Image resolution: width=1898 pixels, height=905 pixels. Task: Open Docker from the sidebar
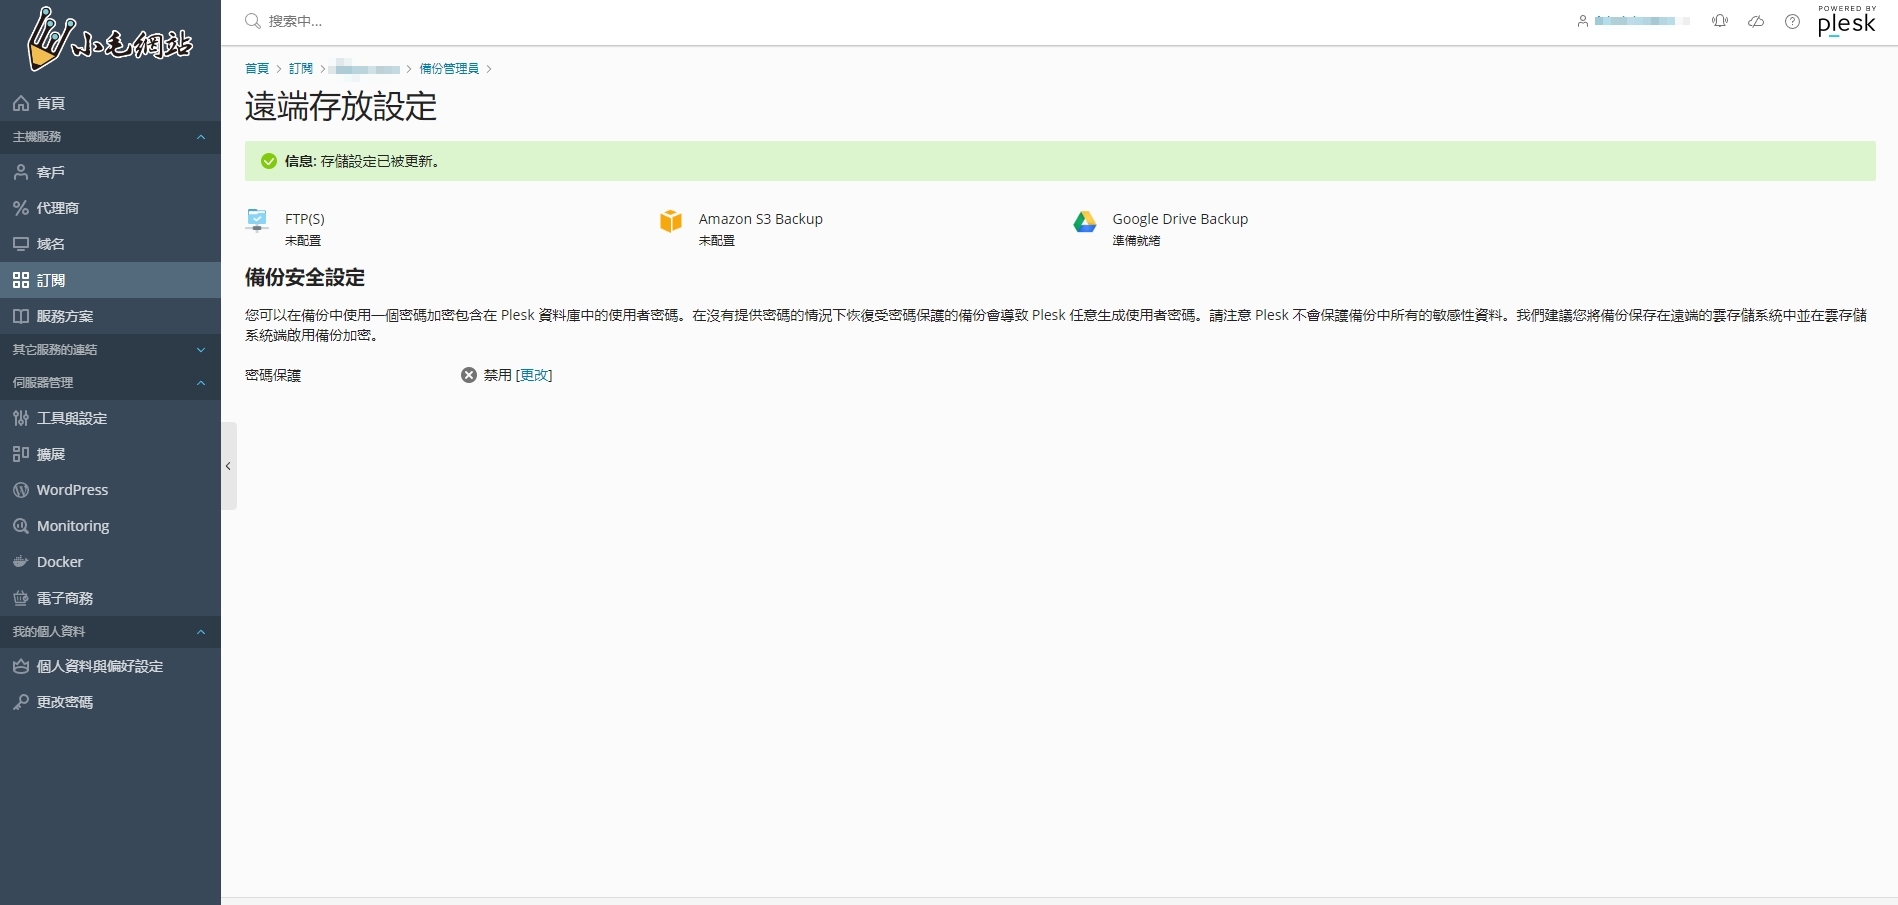(60, 562)
